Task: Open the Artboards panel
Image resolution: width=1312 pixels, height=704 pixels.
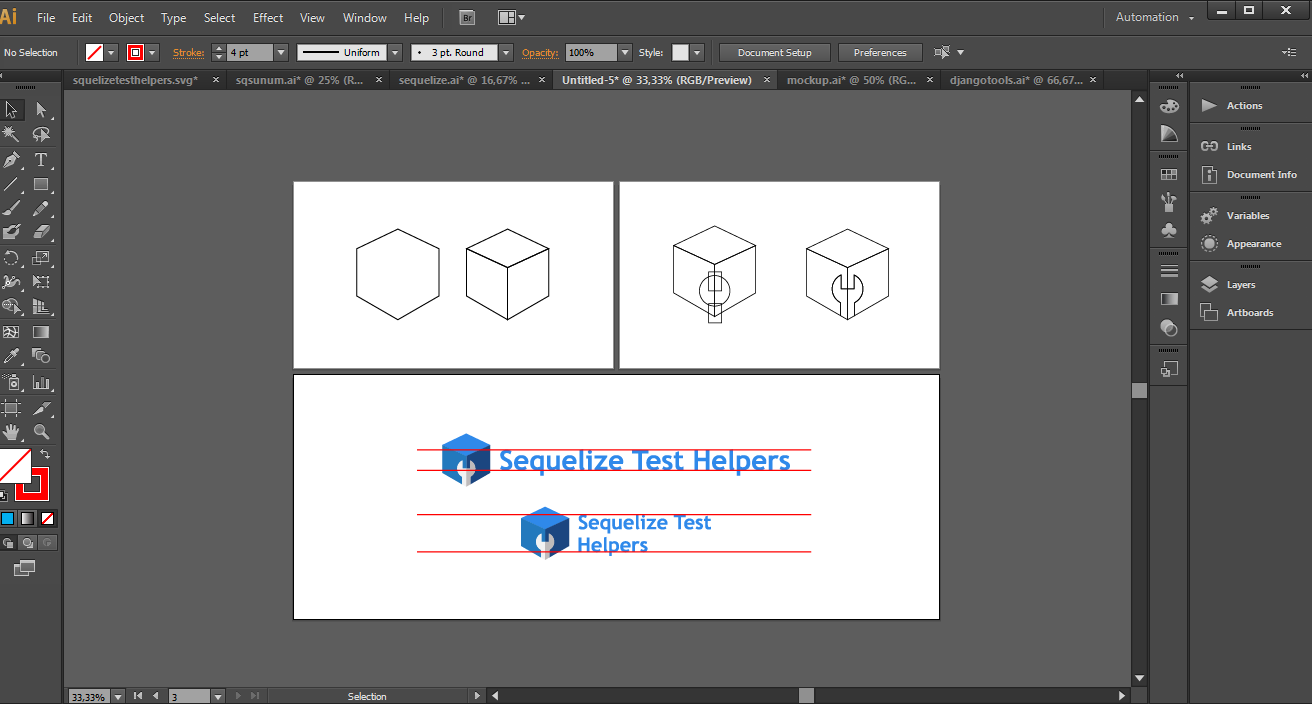Action: (1248, 313)
